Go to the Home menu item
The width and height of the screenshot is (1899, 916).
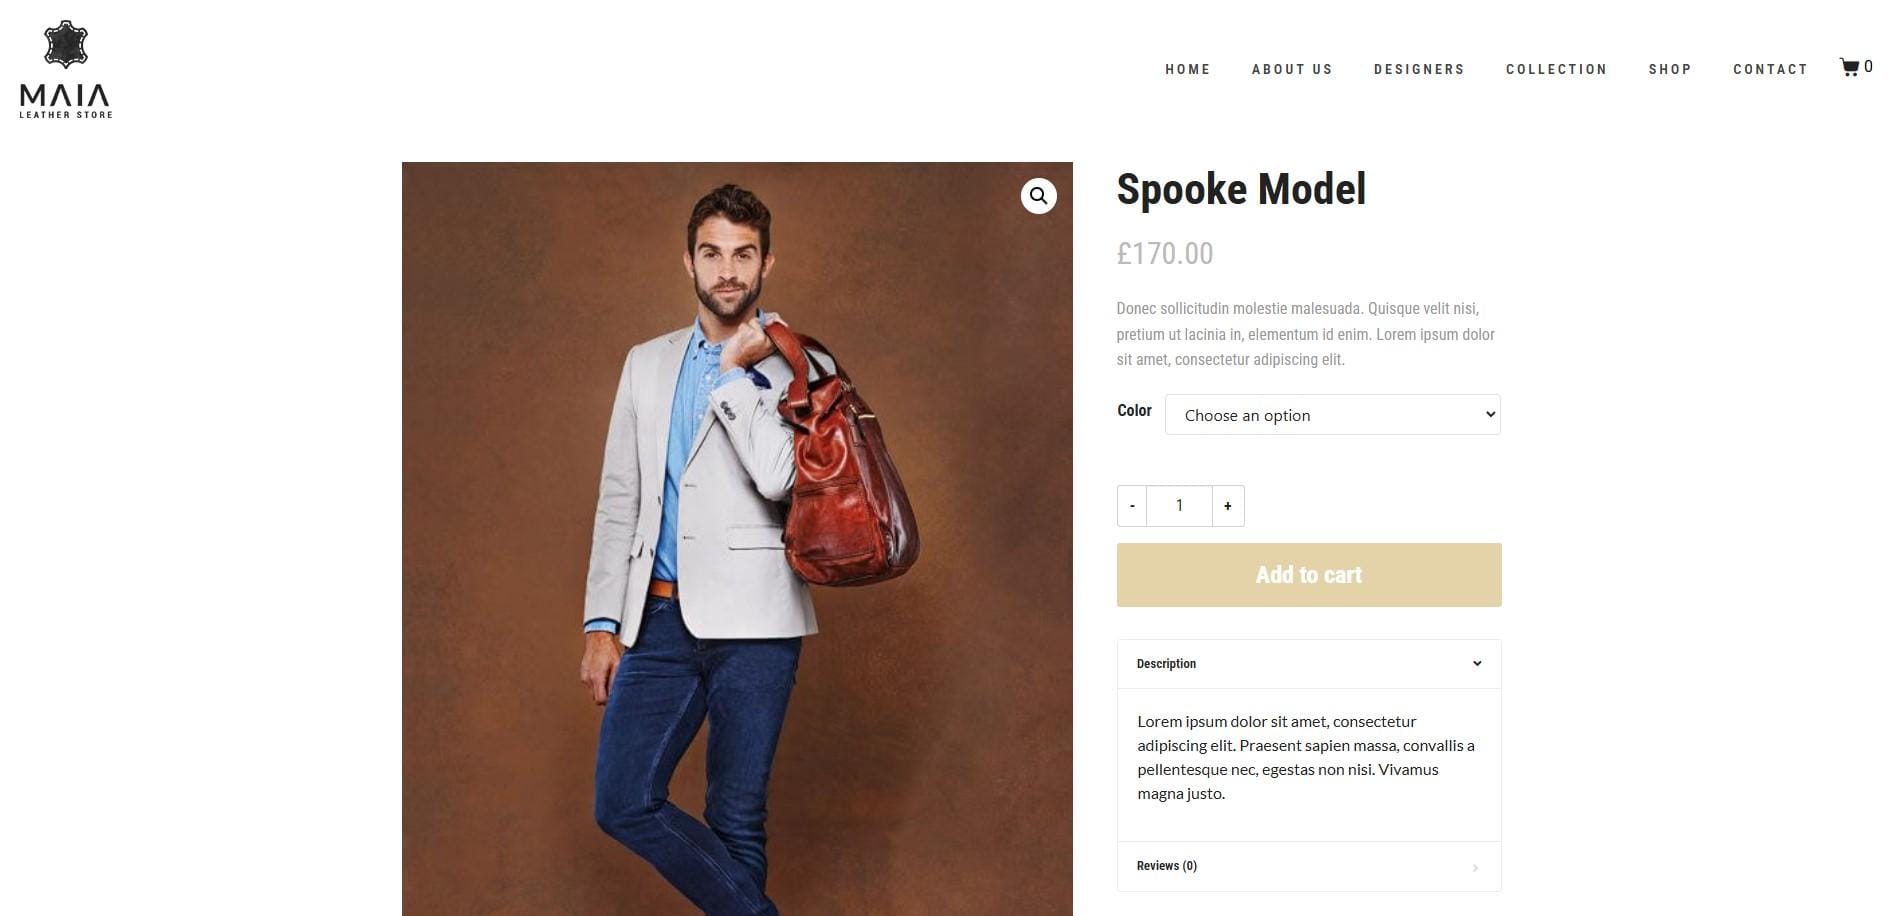pyautogui.click(x=1187, y=69)
